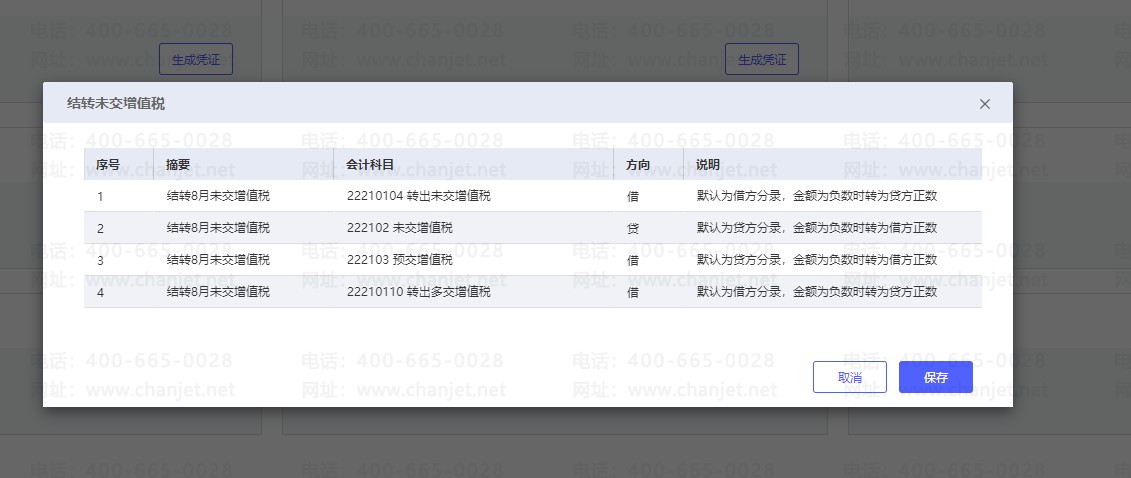Click direction 借 in 预交增值税 row

[x=633, y=260]
